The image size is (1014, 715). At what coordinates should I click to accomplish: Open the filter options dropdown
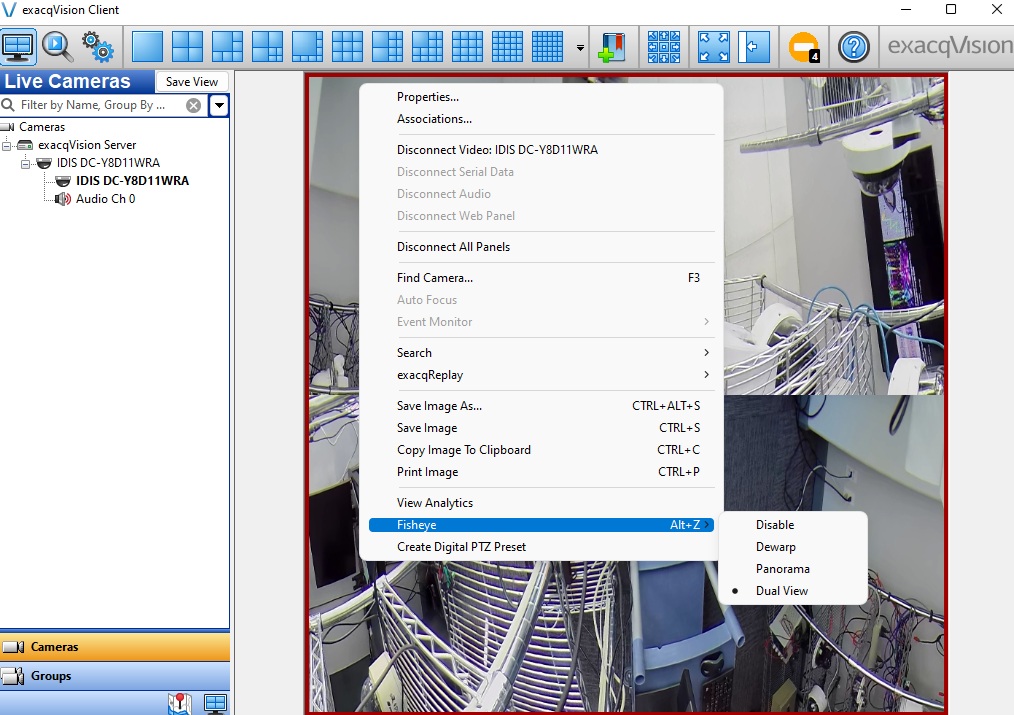219,105
